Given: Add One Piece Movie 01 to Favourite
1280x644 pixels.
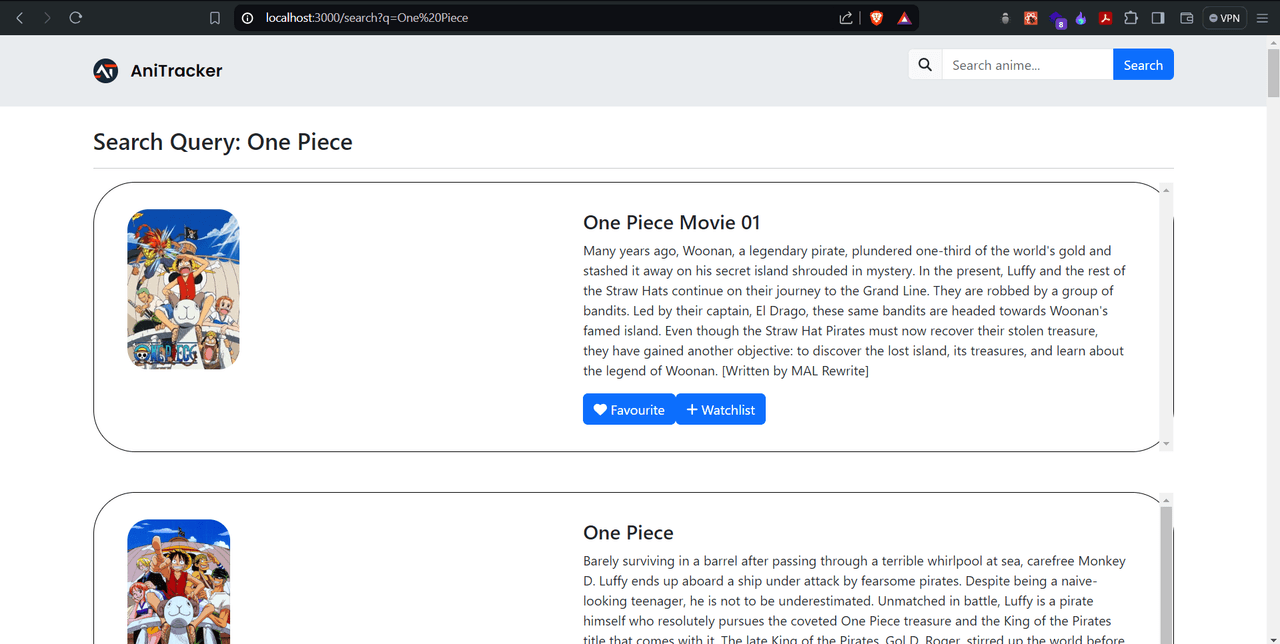Looking at the screenshot, I should point(628,410).
